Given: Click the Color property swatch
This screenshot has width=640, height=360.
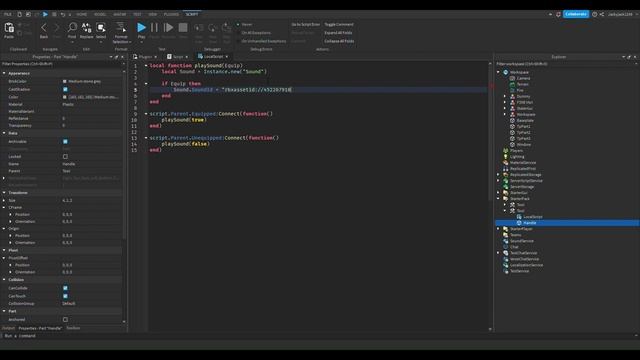Looking at the screenshot, I should (x=64, y=97).
